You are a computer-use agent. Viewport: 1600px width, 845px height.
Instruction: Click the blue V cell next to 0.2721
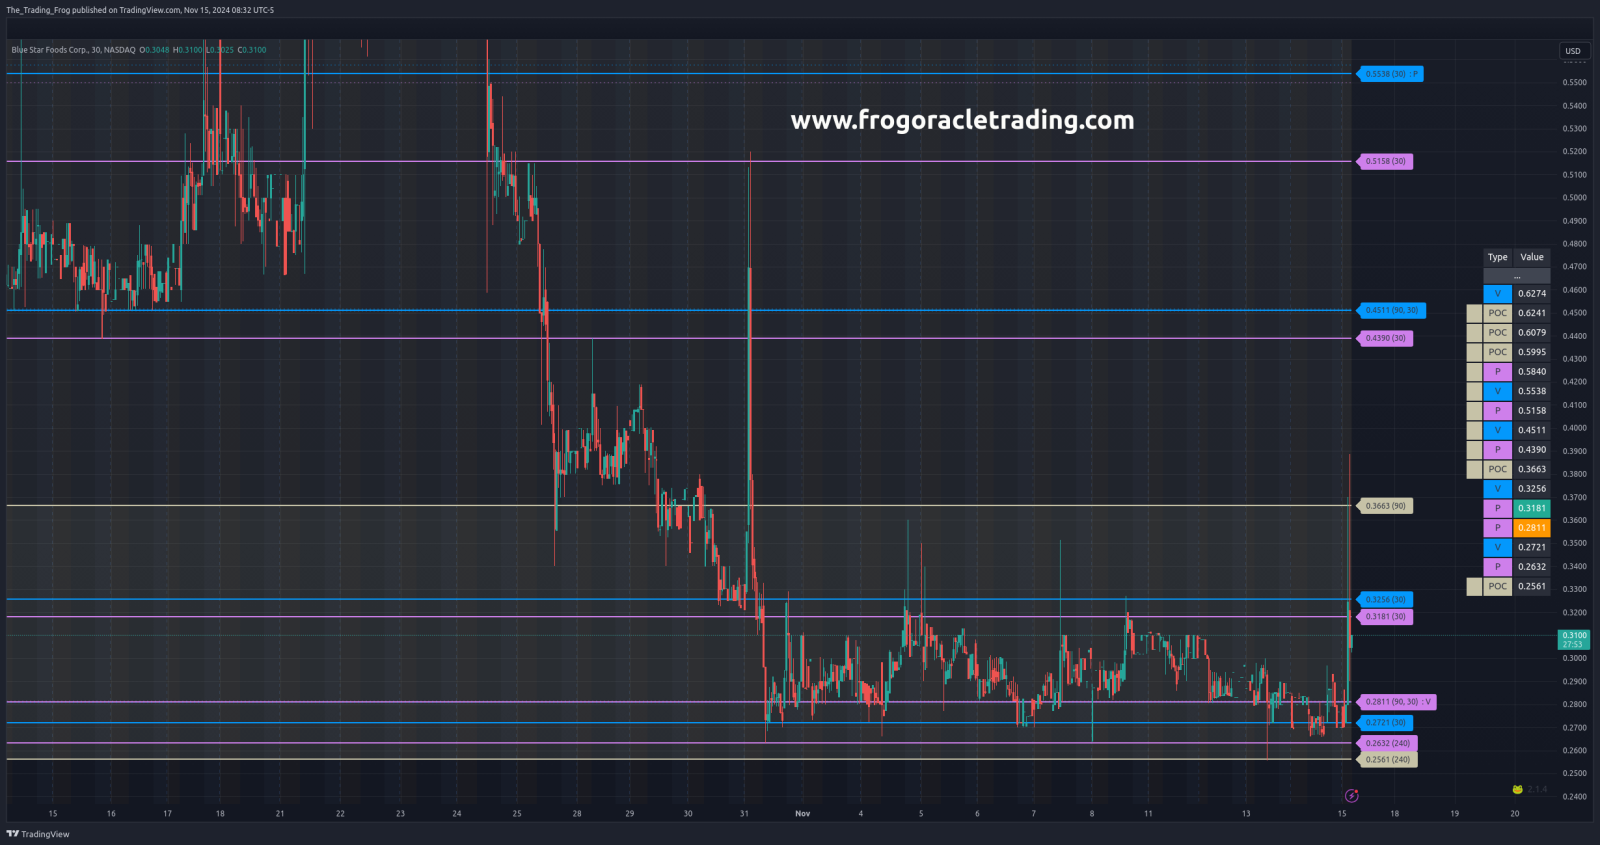(1498, 548)
